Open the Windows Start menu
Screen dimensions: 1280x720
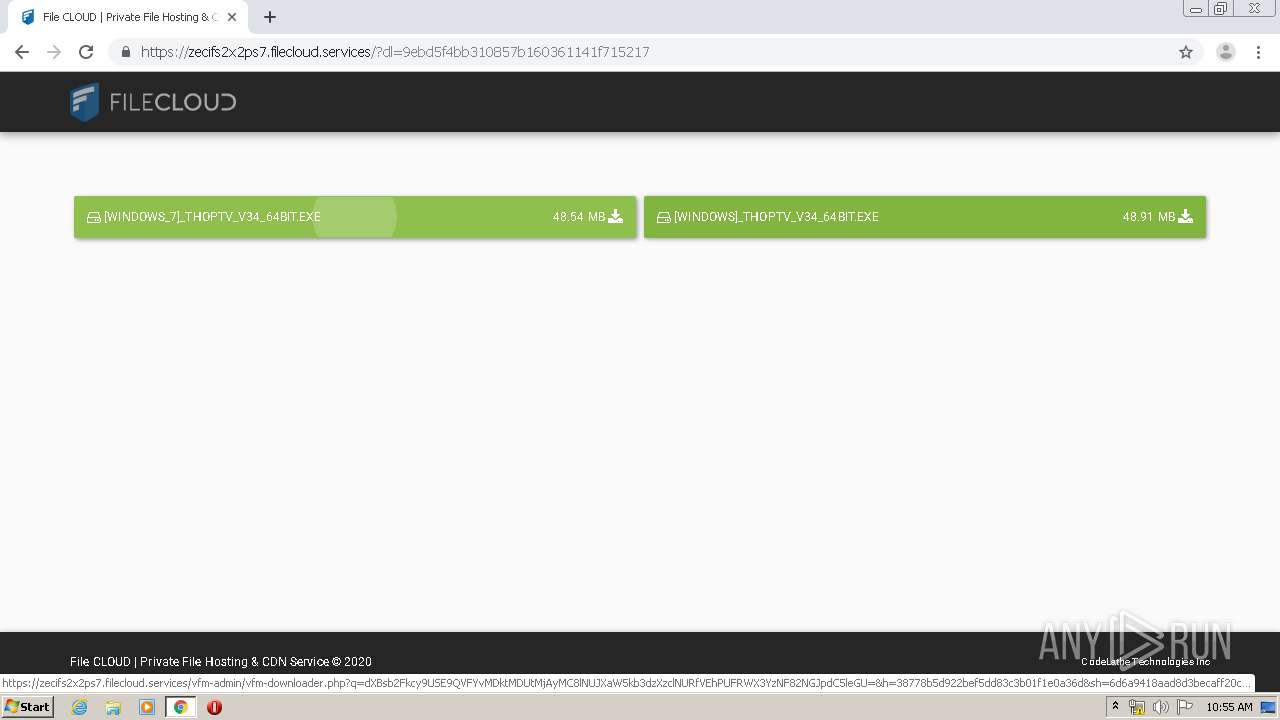tap(28, 707)
